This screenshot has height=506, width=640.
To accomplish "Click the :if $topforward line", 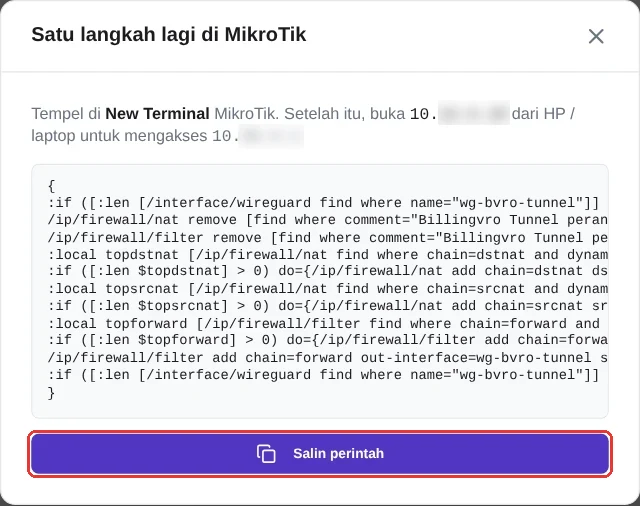I will coord(327,340).
